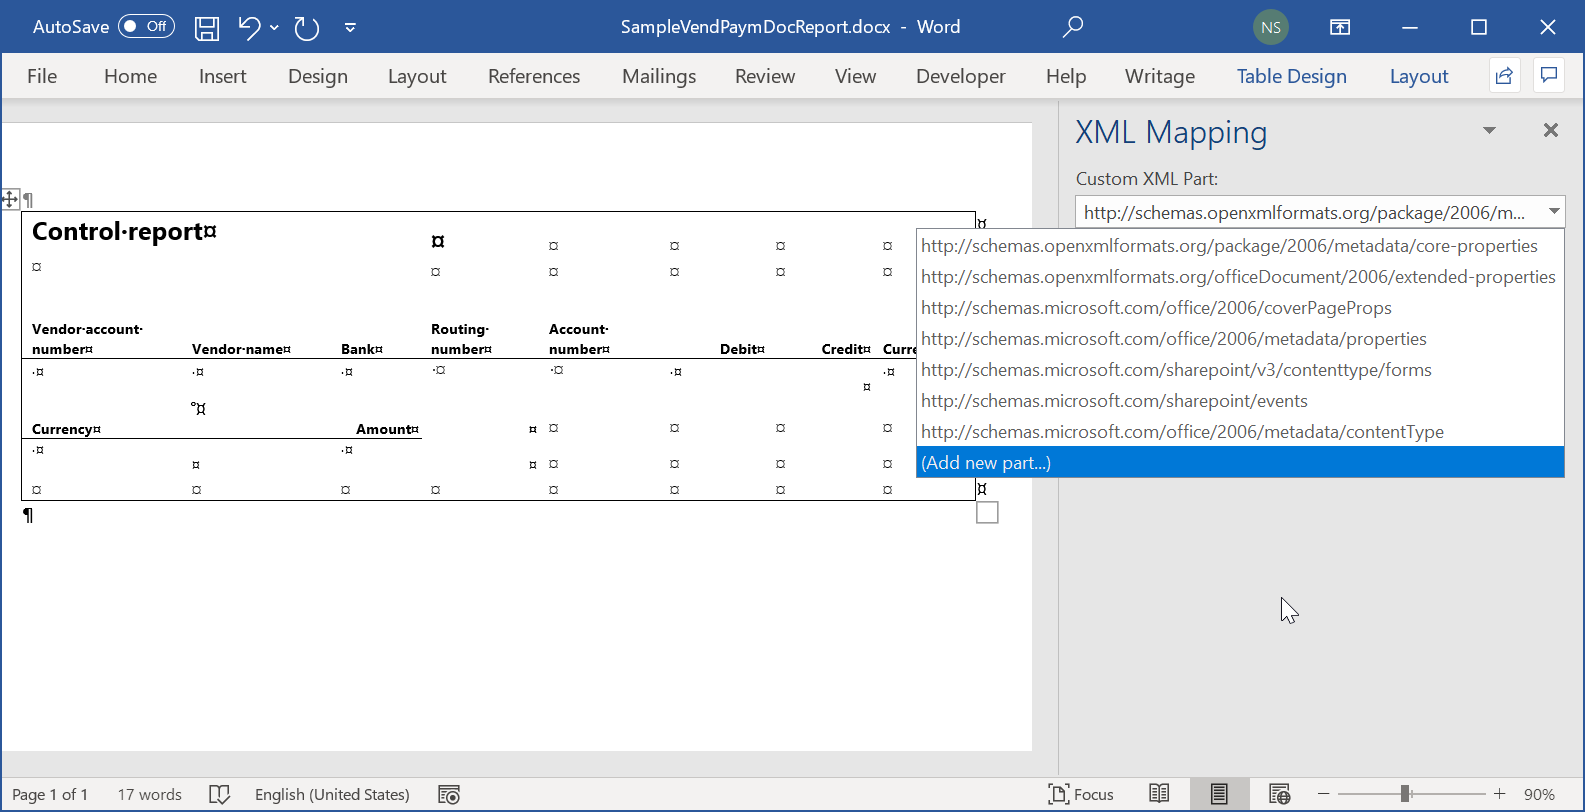Open the Review tab
This screenshot has width=1585, height=812.
point(765,76)
